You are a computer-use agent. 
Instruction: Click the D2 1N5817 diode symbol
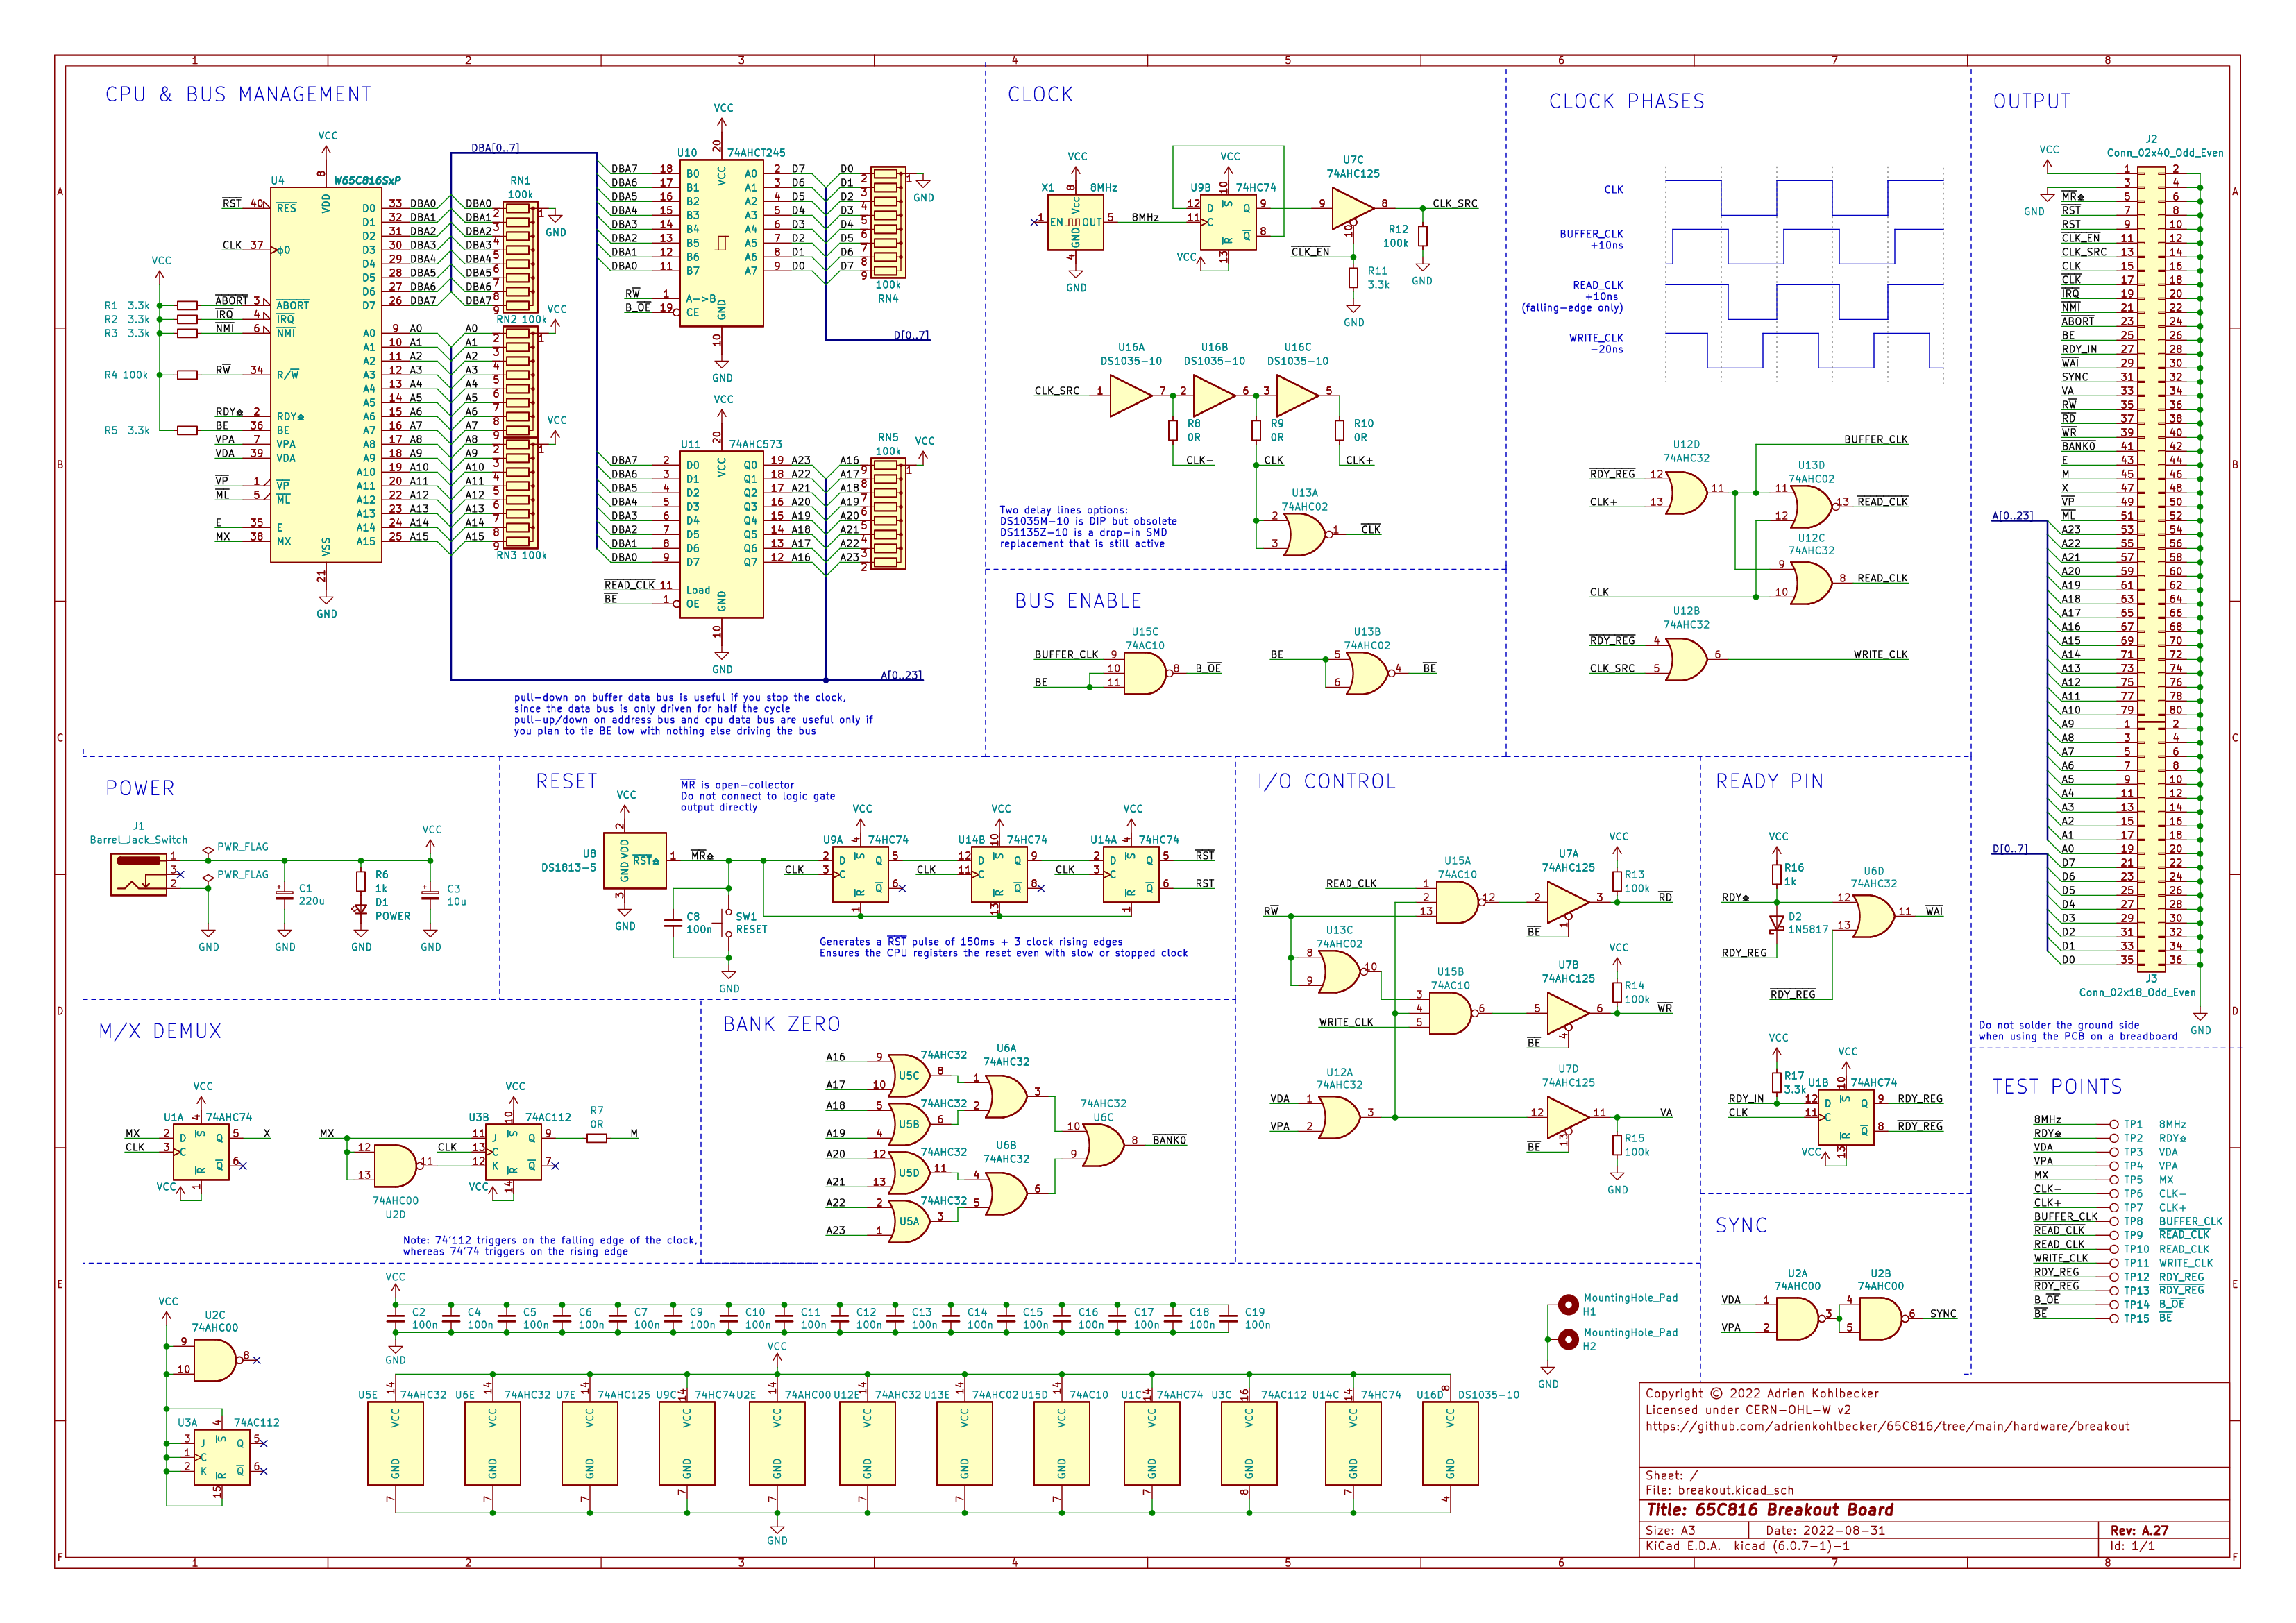pyautogui.click(x=1776, y=921)
